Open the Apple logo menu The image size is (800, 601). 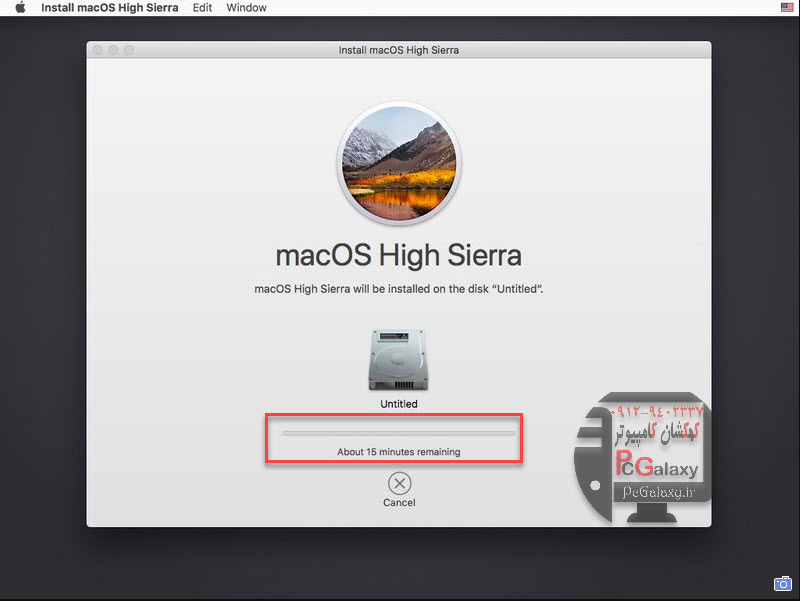point(19,8)
